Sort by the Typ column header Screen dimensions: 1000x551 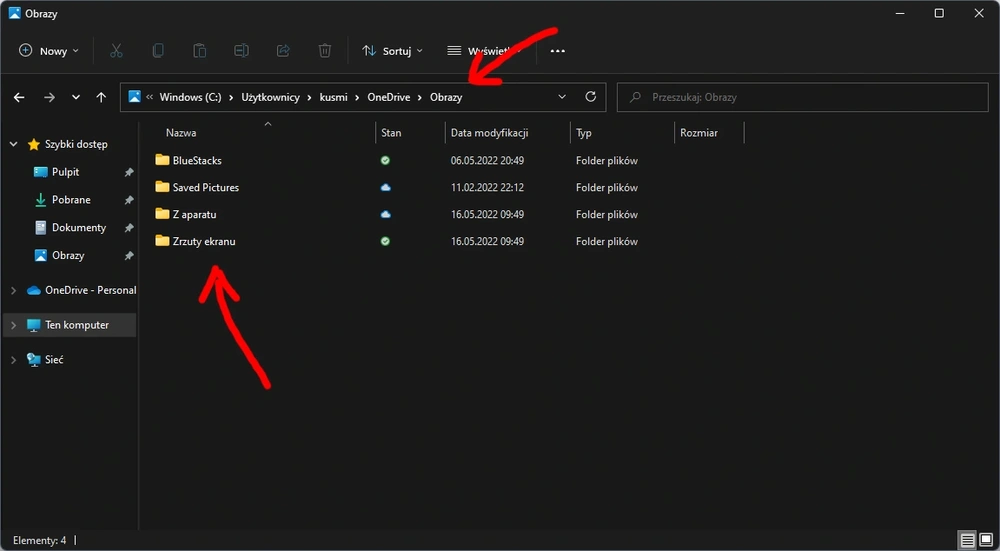coord(584,133)
